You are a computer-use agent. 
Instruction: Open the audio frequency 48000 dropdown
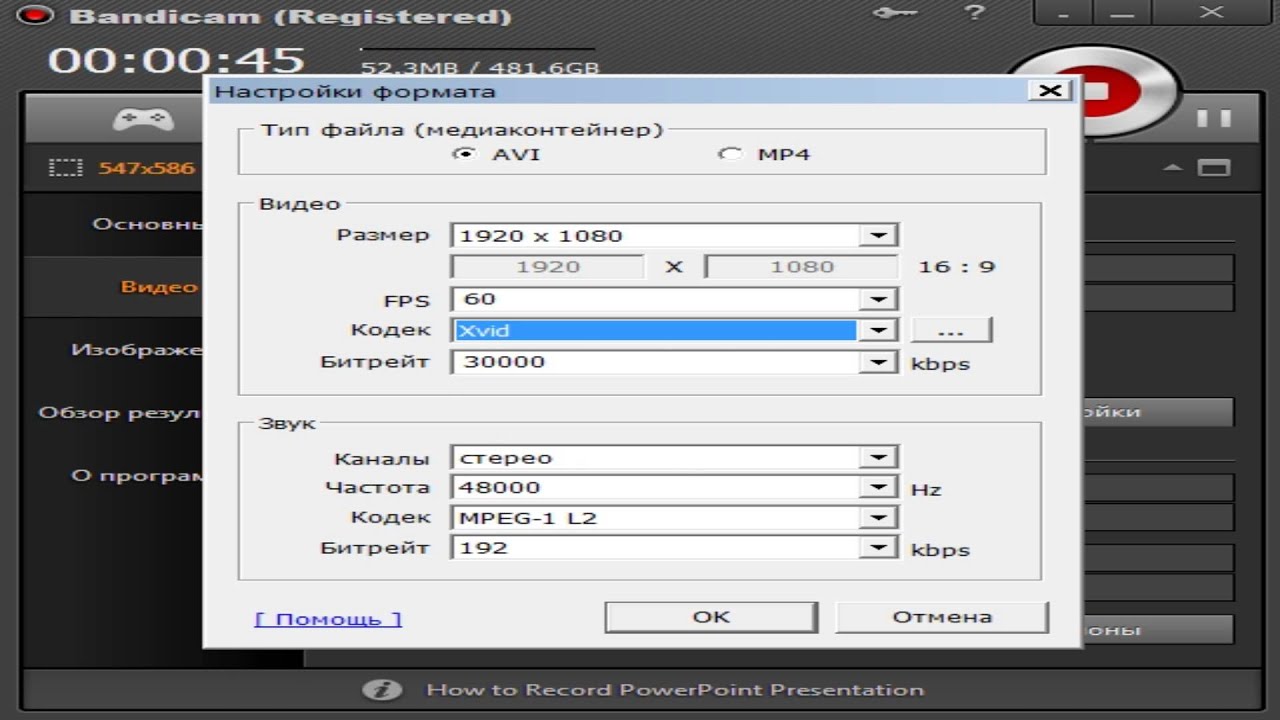pyautogui.click(x=675, y=488)
